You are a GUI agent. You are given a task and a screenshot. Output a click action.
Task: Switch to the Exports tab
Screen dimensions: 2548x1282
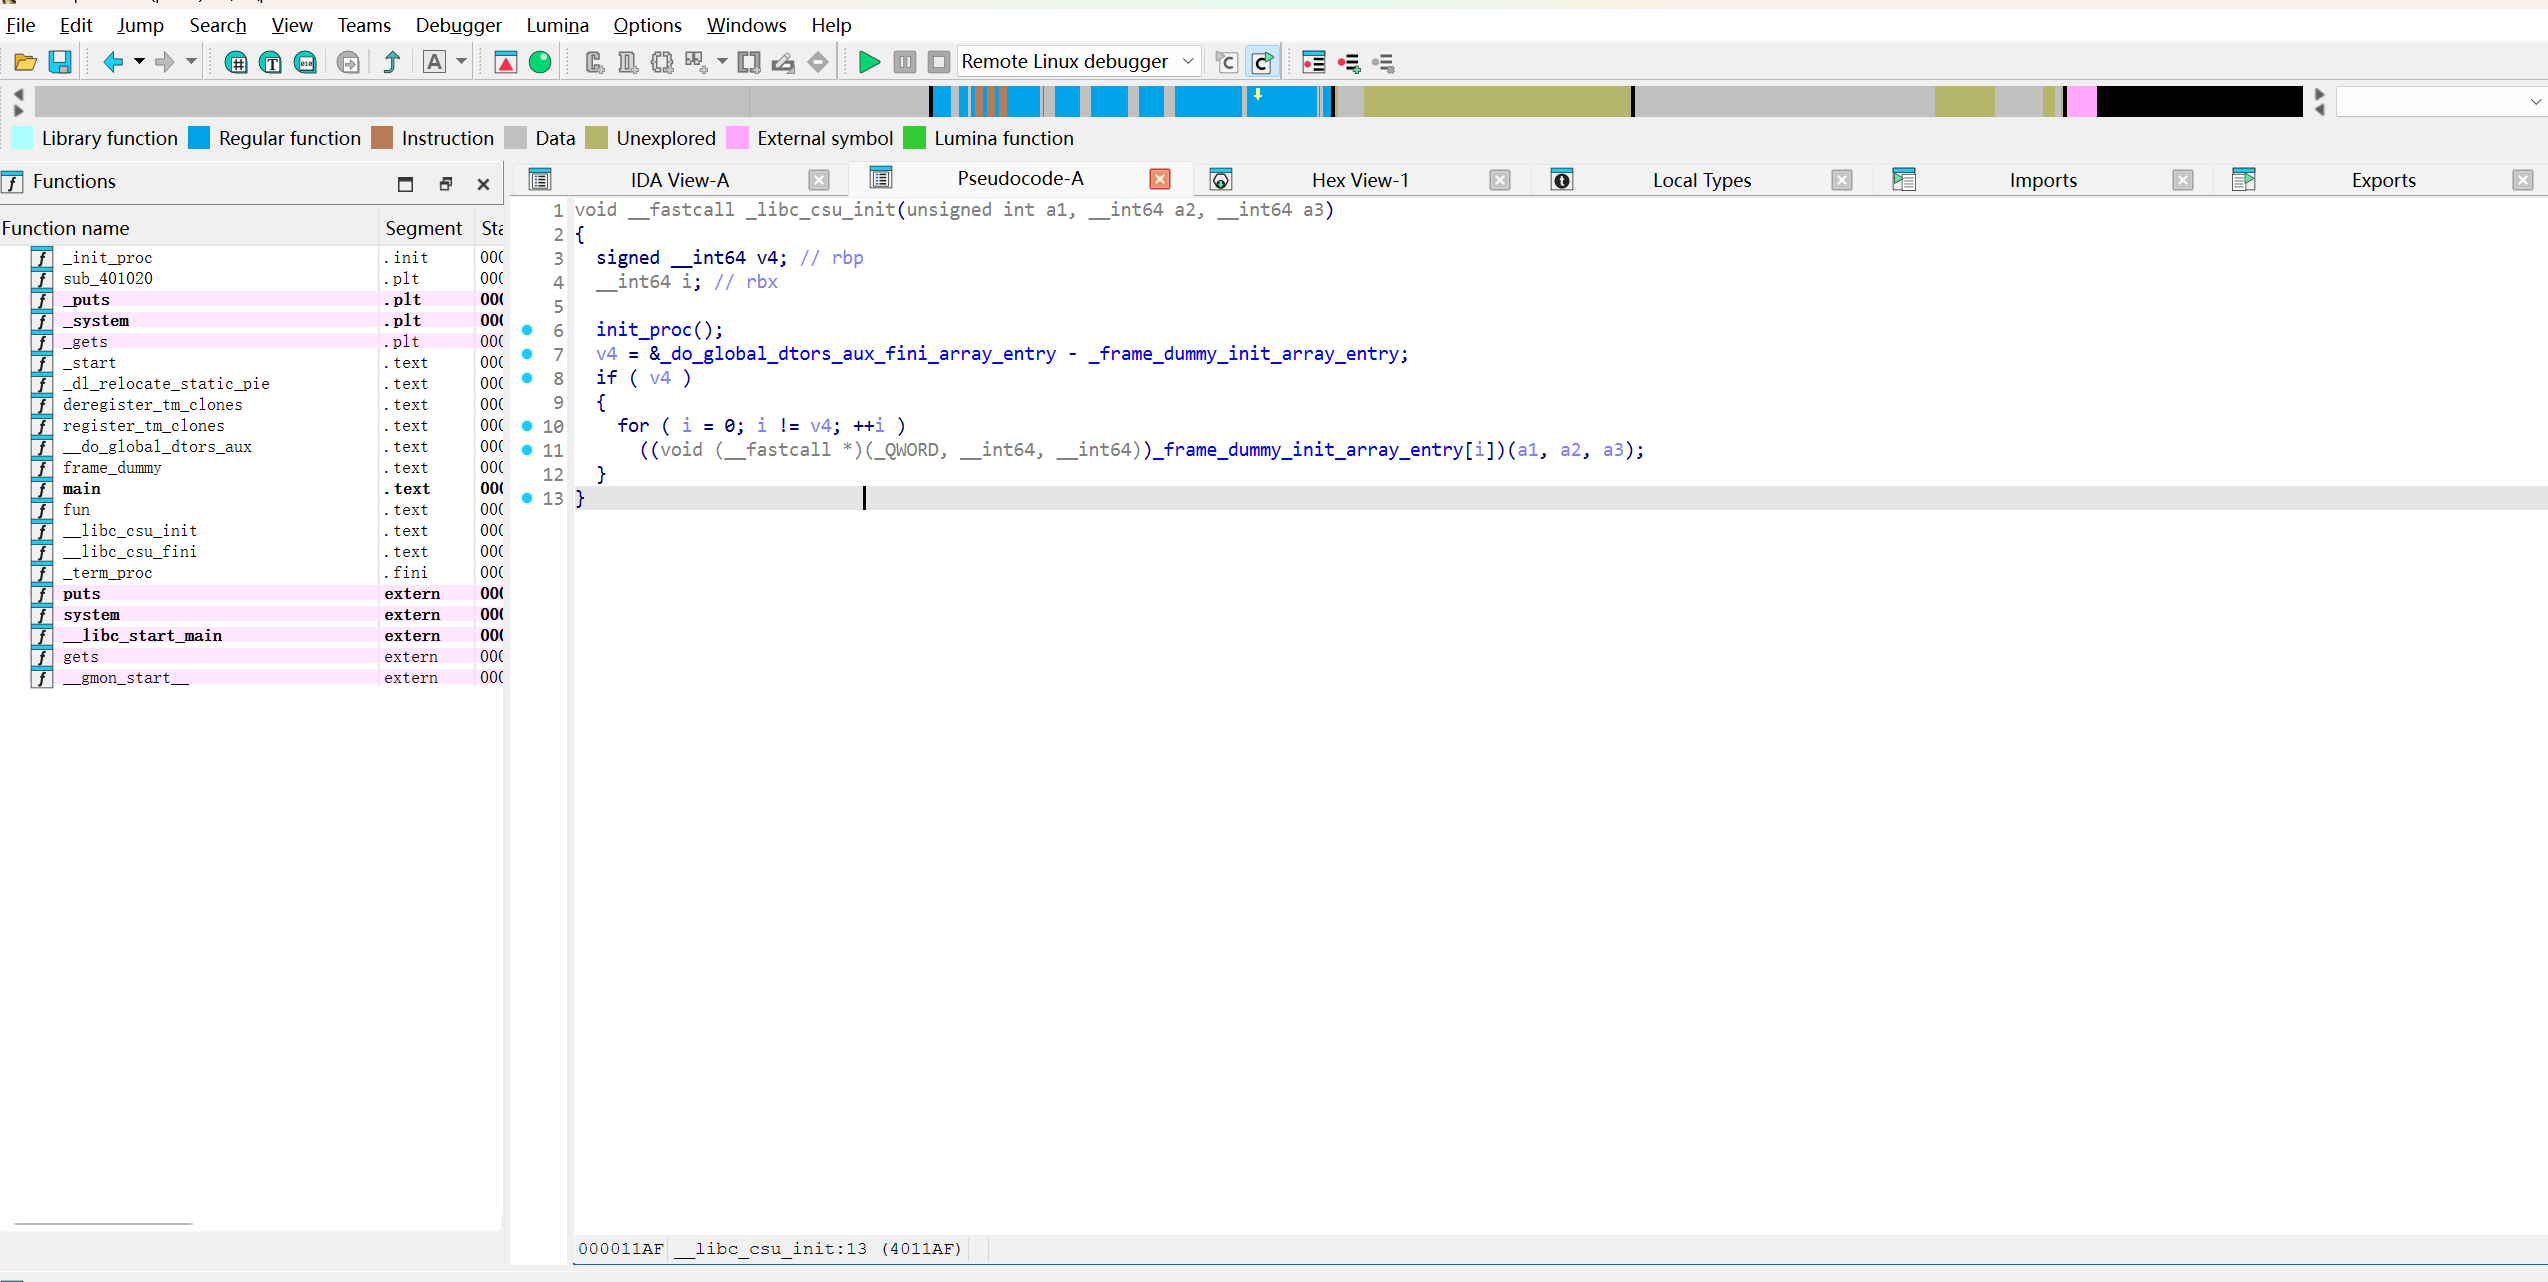(x=2383, y=180)
